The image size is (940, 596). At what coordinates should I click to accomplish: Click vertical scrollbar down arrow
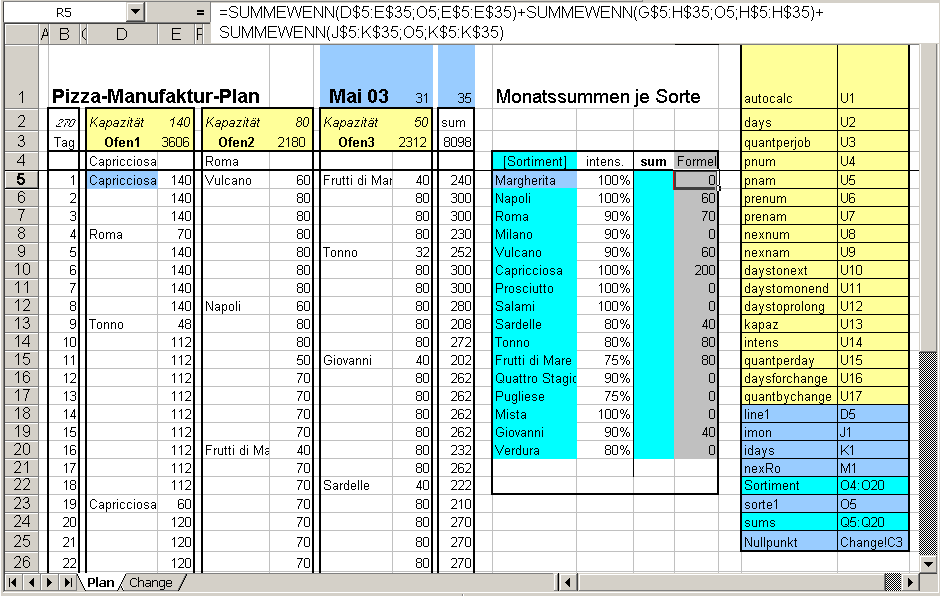coord(929,564)
